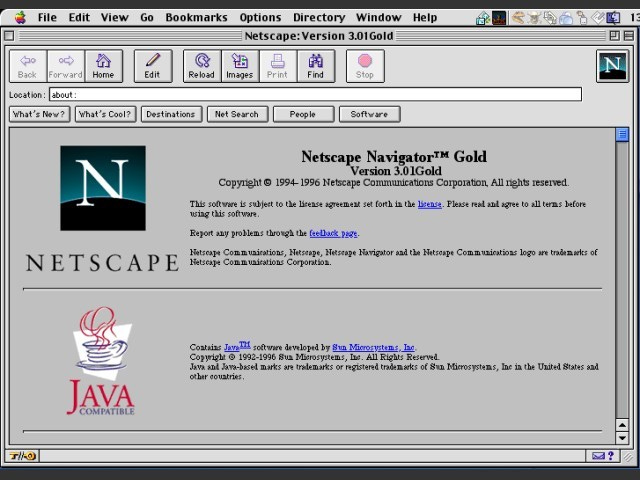Open the Edit menu

[79, 18]
